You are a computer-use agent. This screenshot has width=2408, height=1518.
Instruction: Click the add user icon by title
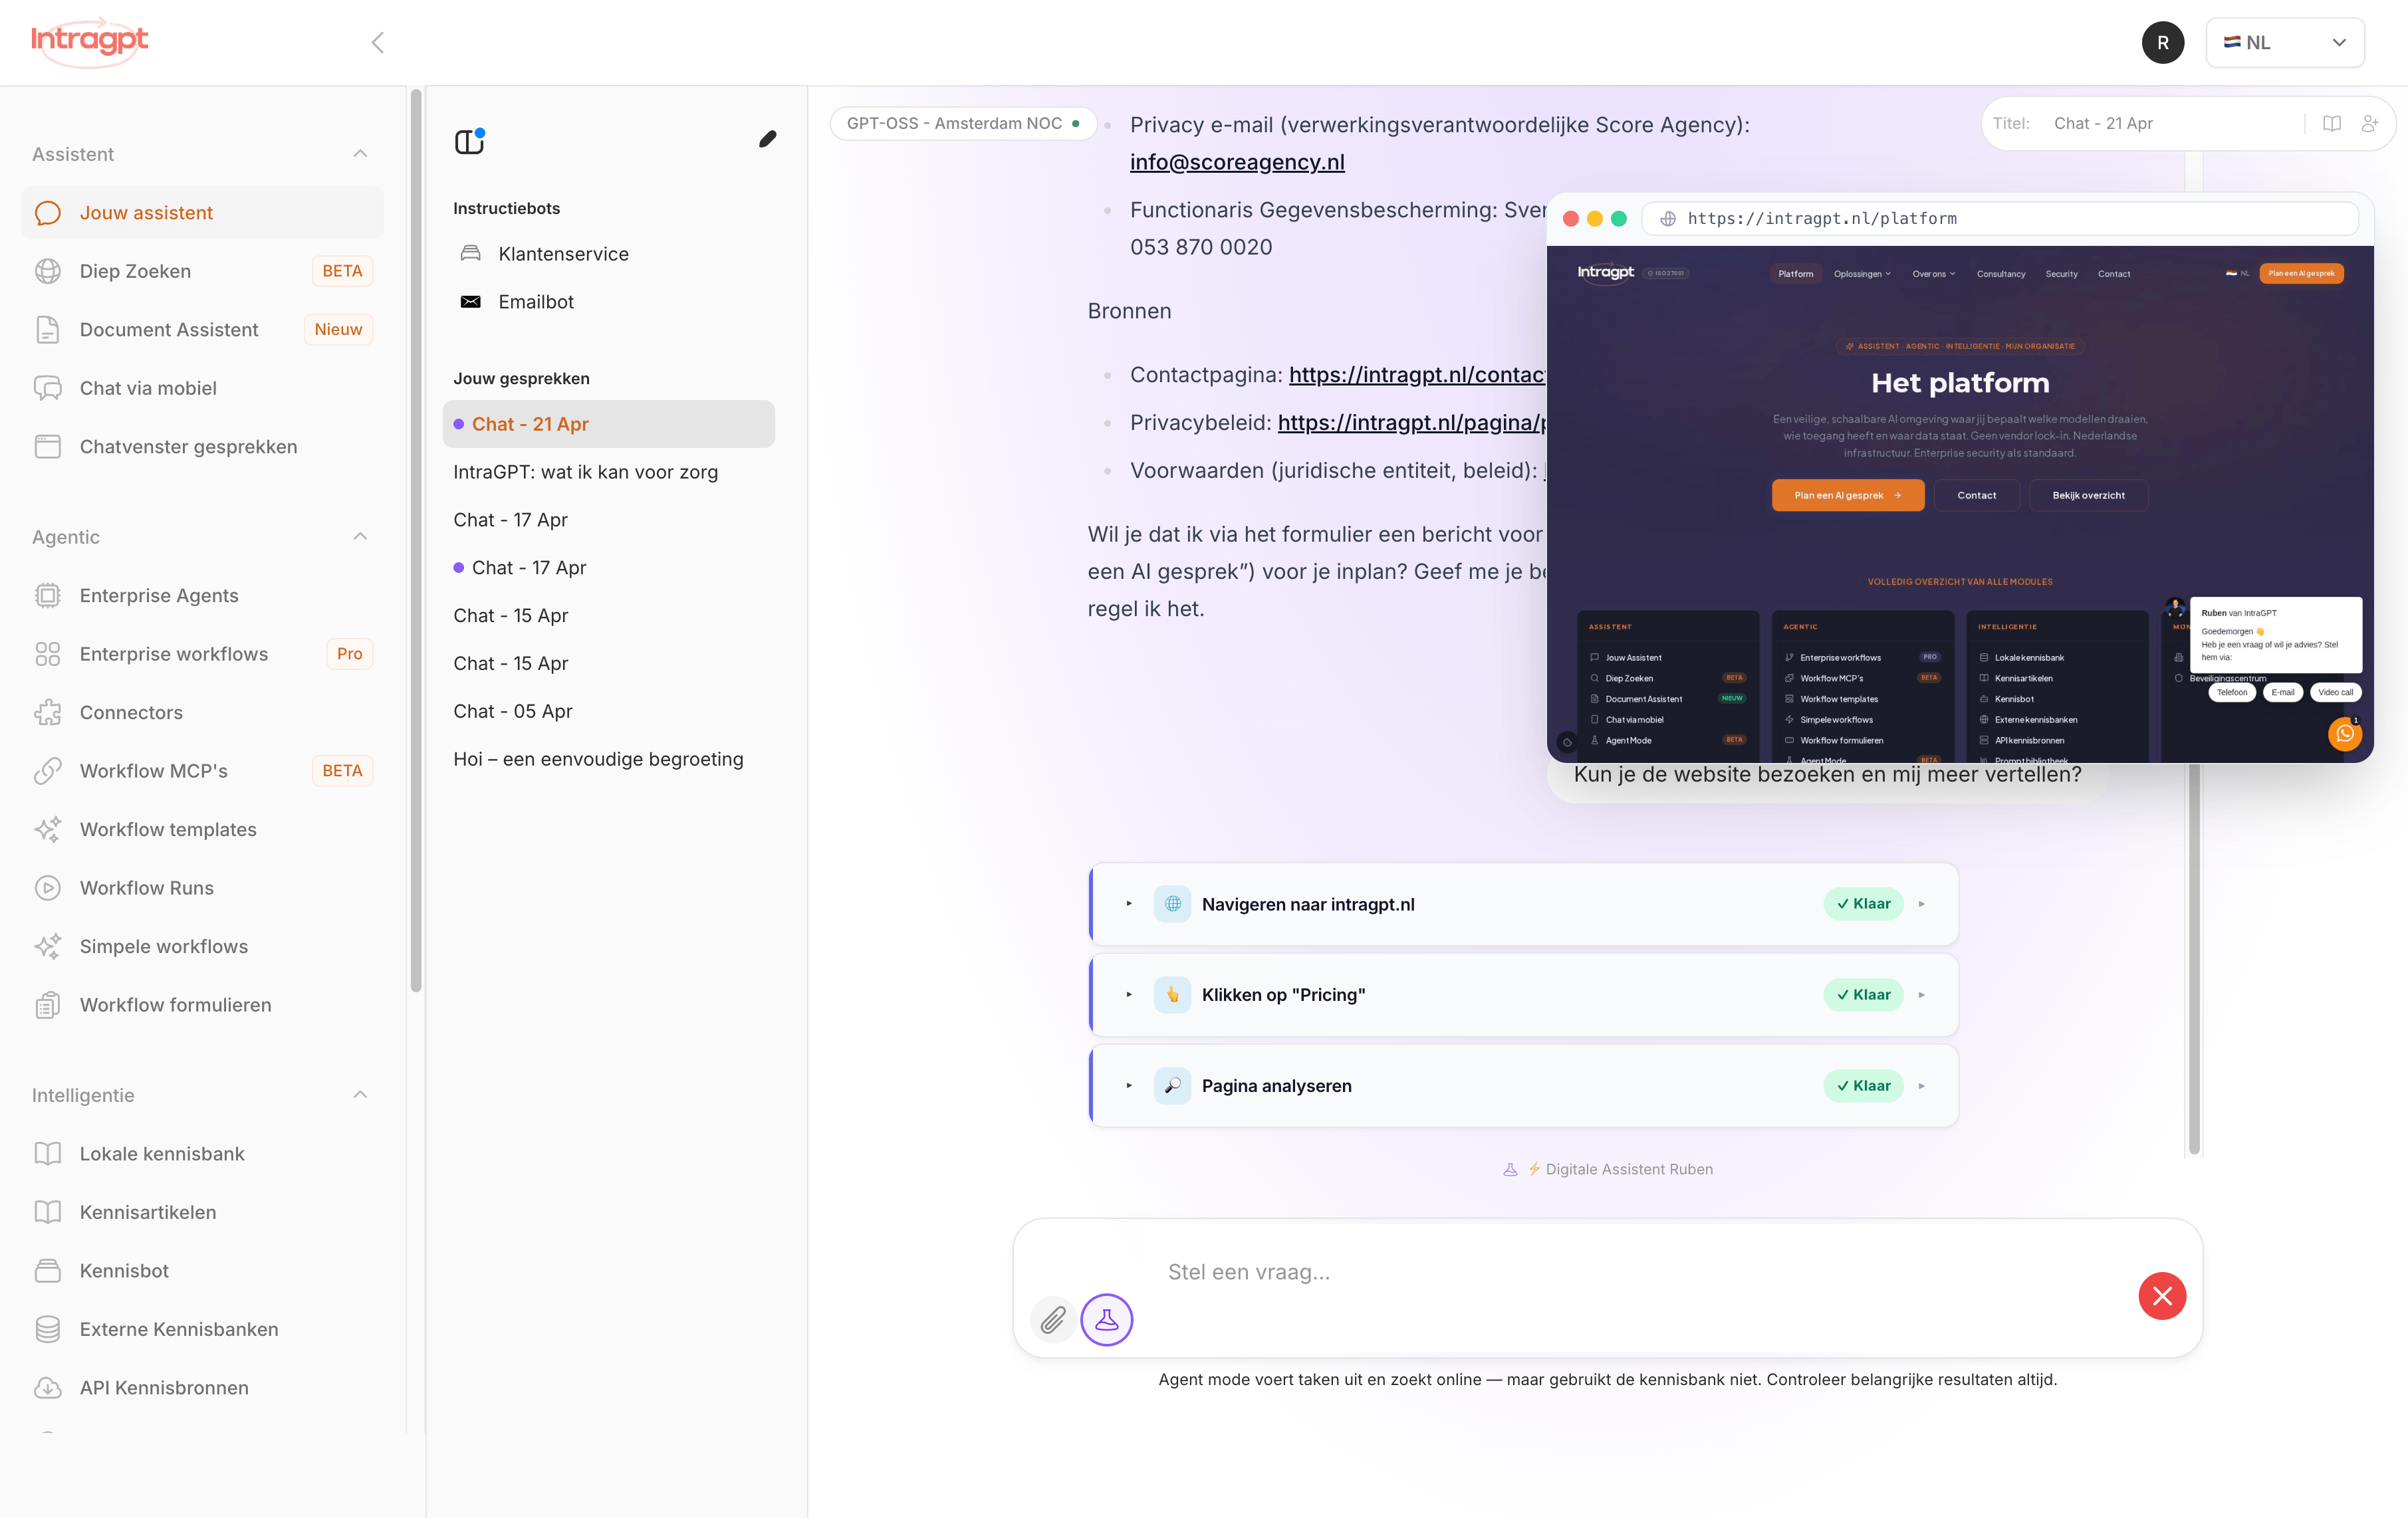[x=2370, y=124]
